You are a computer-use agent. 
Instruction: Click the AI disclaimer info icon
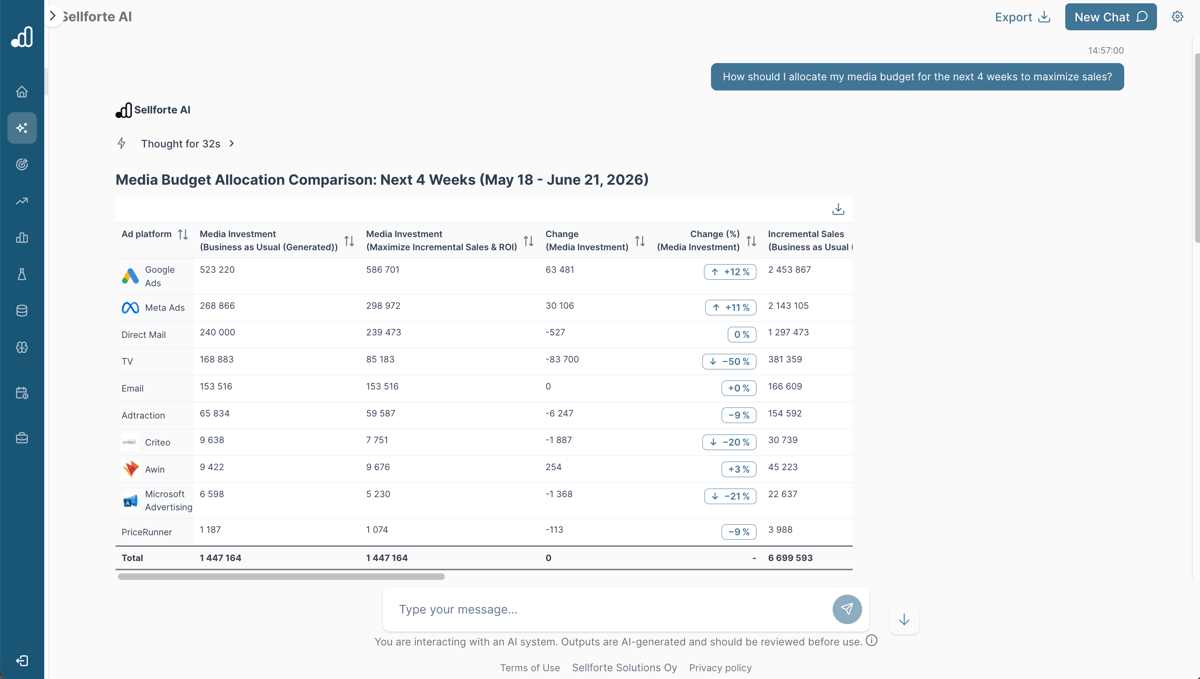pos(872,641)
